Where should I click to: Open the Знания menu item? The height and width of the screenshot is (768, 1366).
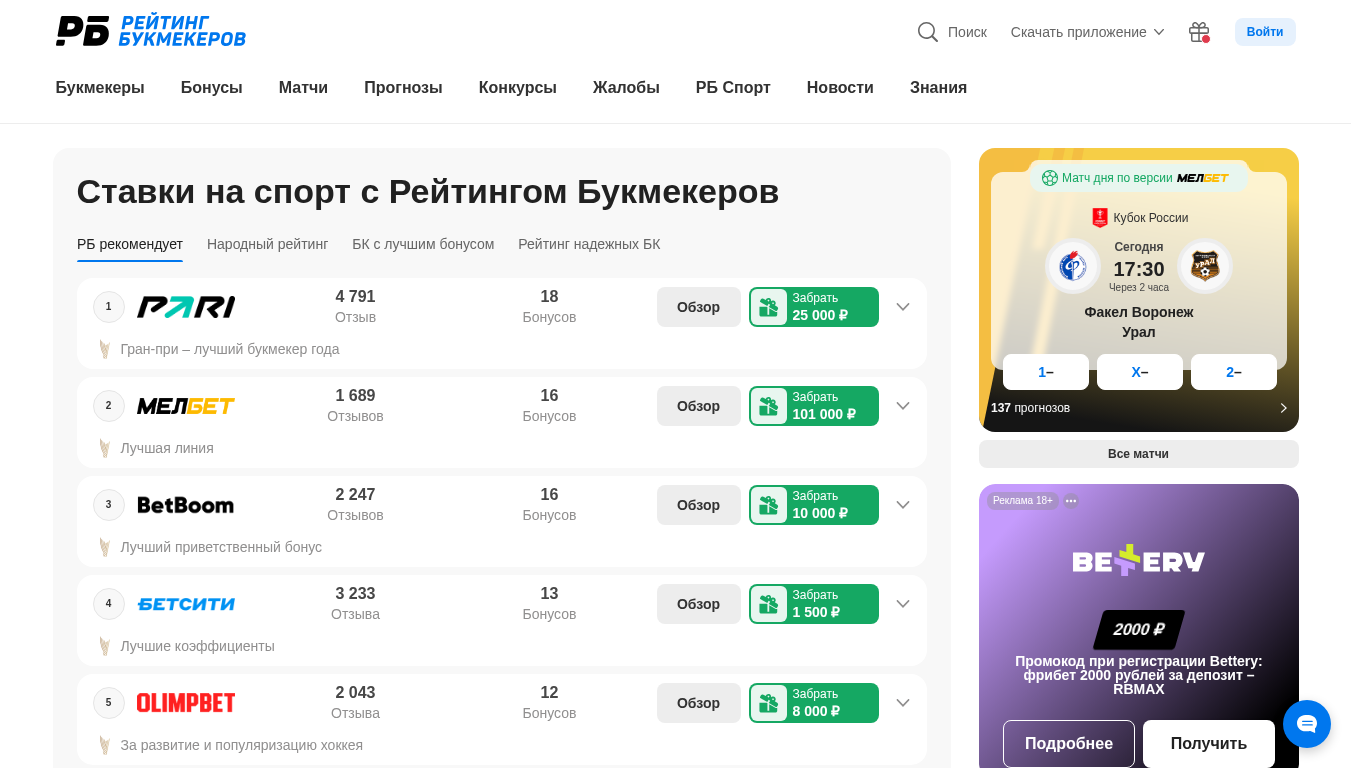938,88
